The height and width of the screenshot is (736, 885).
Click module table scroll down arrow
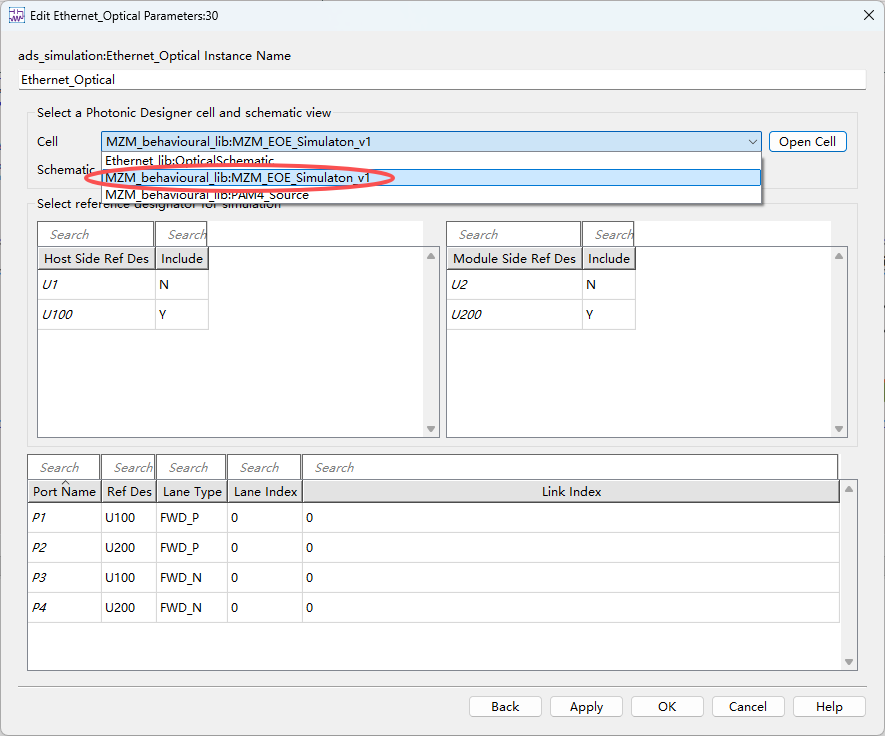[x=839, y=429]
